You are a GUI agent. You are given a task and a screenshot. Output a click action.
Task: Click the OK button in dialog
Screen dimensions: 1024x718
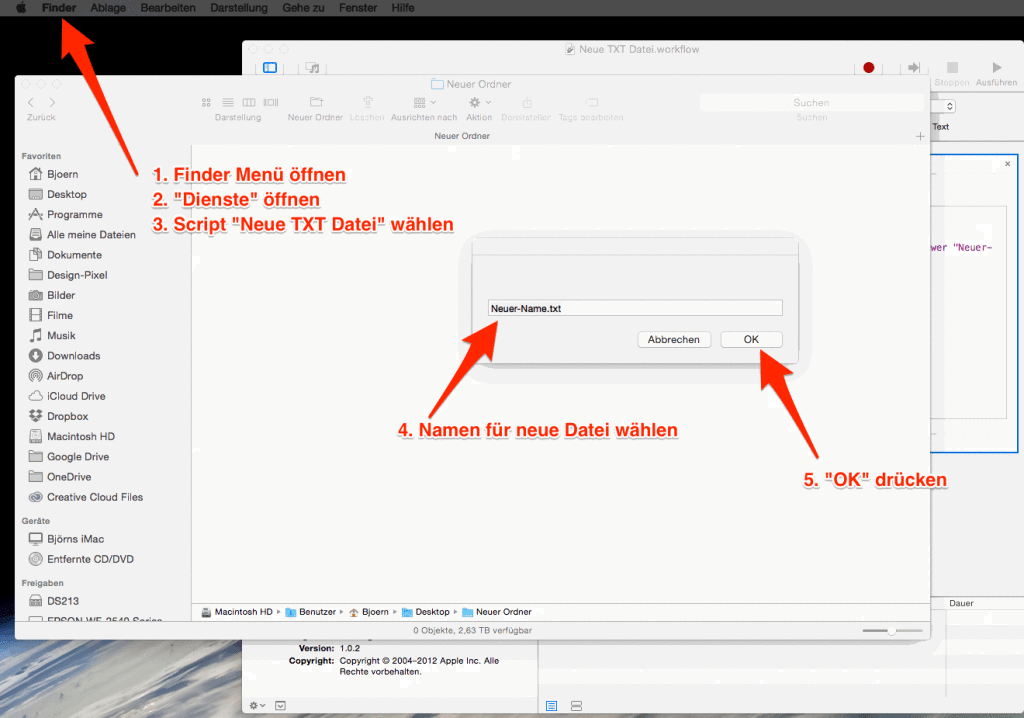pyautogui.click(x=751, y=340)
